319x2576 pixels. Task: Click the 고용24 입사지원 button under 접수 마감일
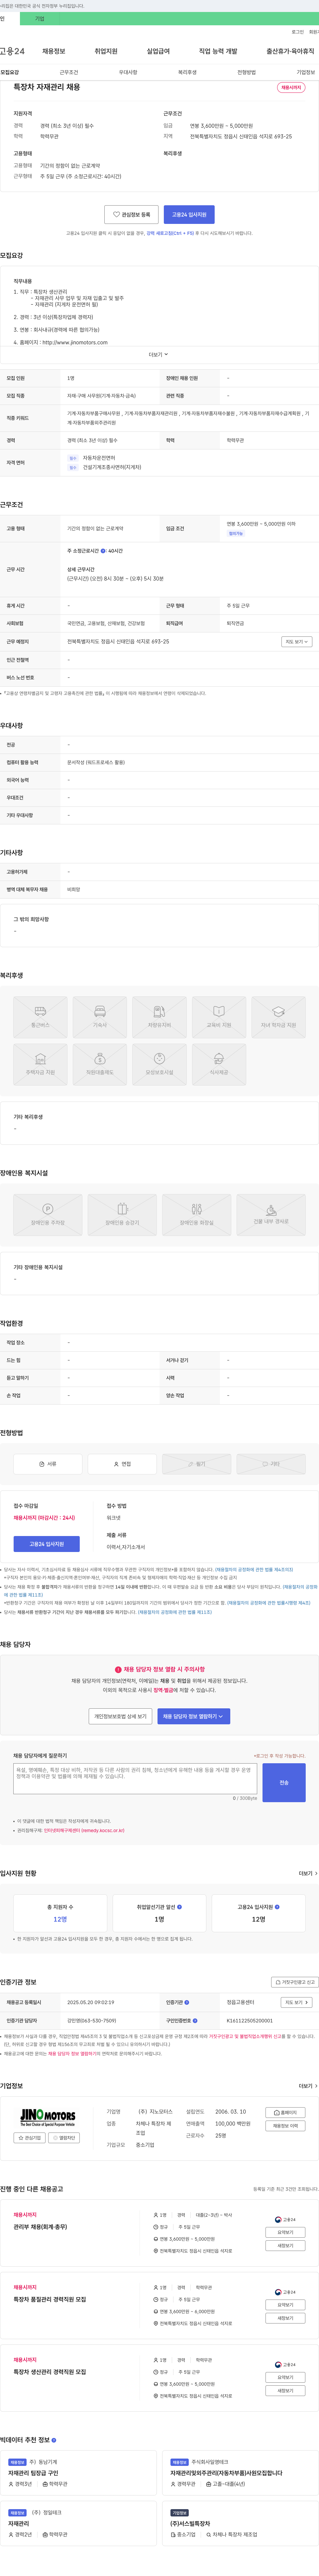(46, 1544)
